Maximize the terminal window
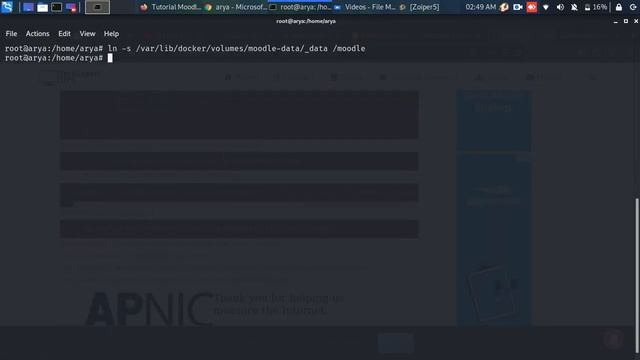Image resolution: width=640 pixels, height=360 pixels. point(626,21)
